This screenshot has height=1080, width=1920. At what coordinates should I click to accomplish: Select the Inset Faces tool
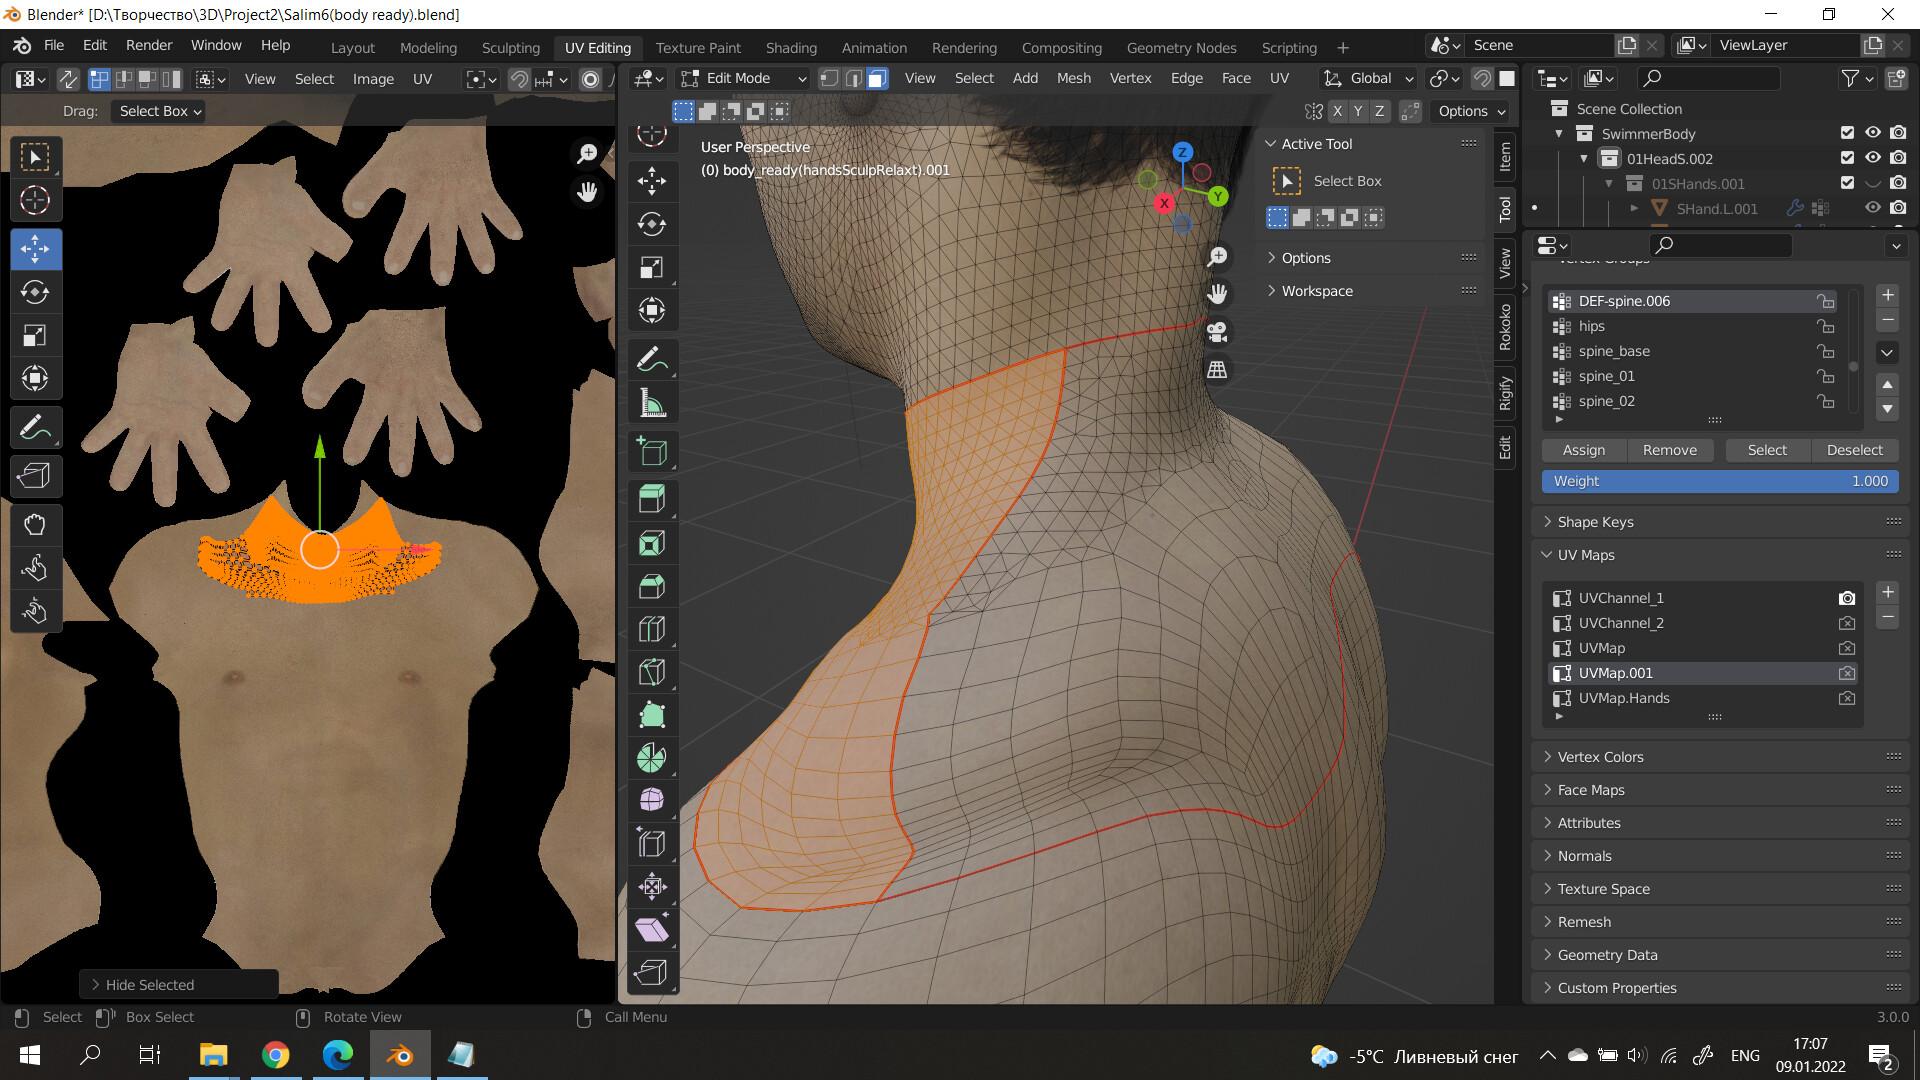pos(652,543)
